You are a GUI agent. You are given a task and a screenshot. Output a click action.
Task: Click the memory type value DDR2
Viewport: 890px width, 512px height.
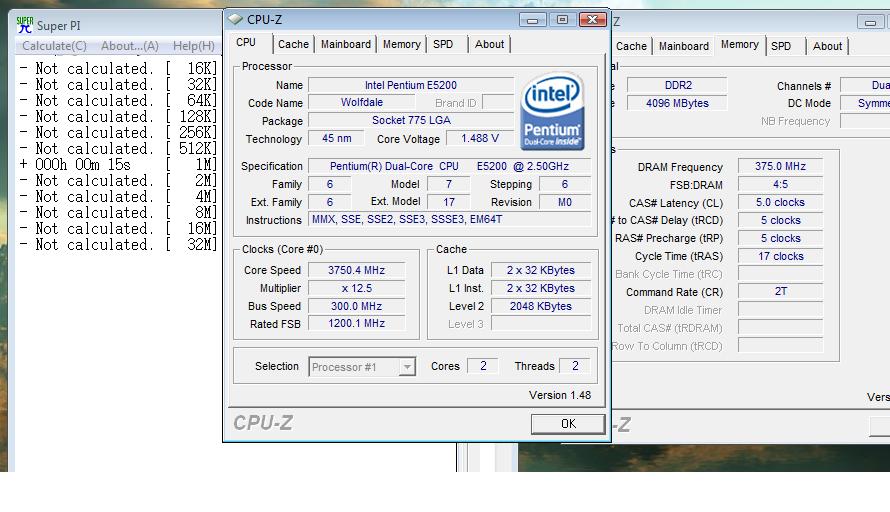(678, 85)
